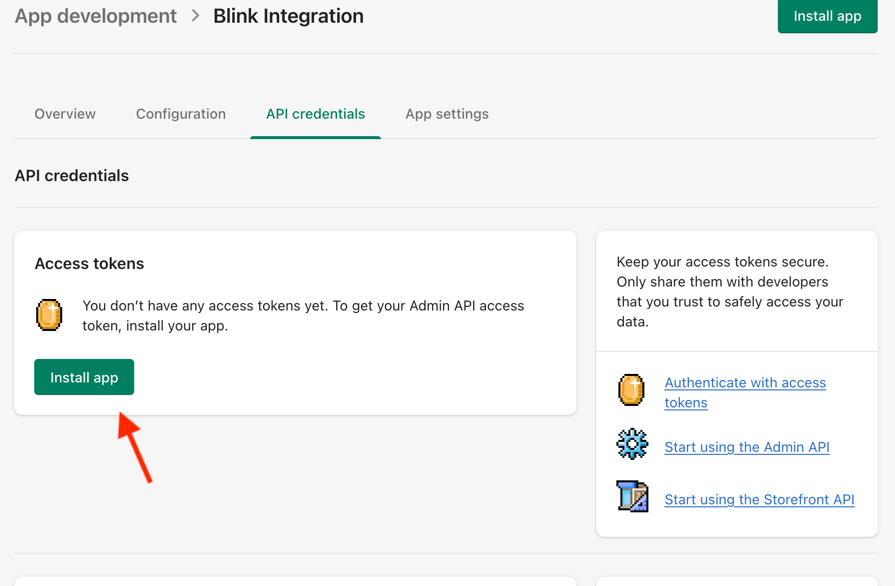This screenshot has width=895, height=586.
Task: Open the Overview tab
Action: [65, 114]
